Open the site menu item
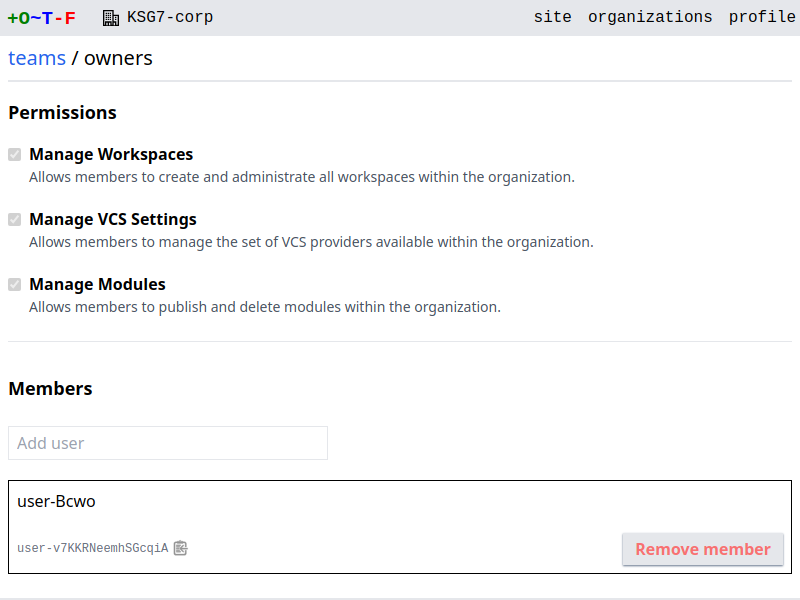Viewport: 800px width, 600px height. (x=552, y=17)
